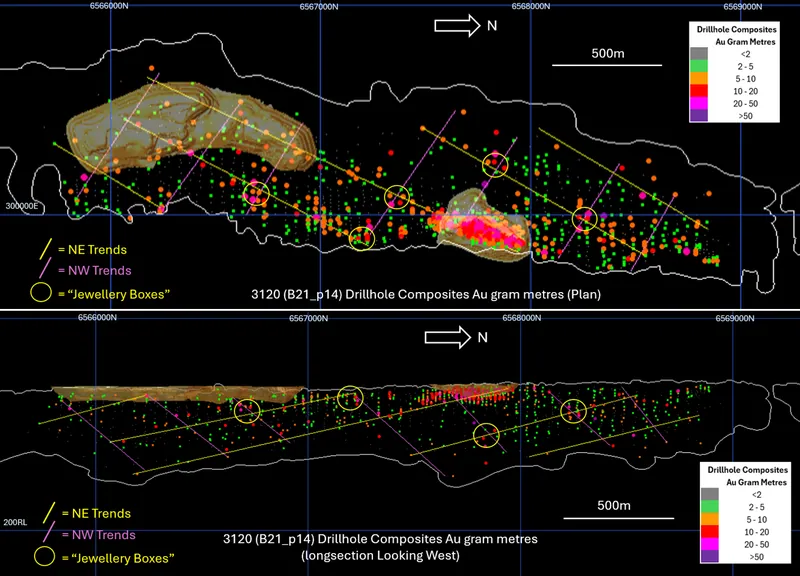Pick the grey <2 swatch in longsection legend
The width and height of the screenshot is (800, 576).
pyautogui.click(x=710, y=494)
